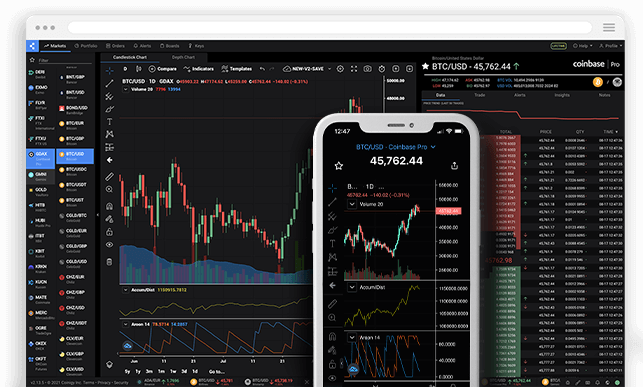Click the candlestick chart style icon

pos(139,69)
